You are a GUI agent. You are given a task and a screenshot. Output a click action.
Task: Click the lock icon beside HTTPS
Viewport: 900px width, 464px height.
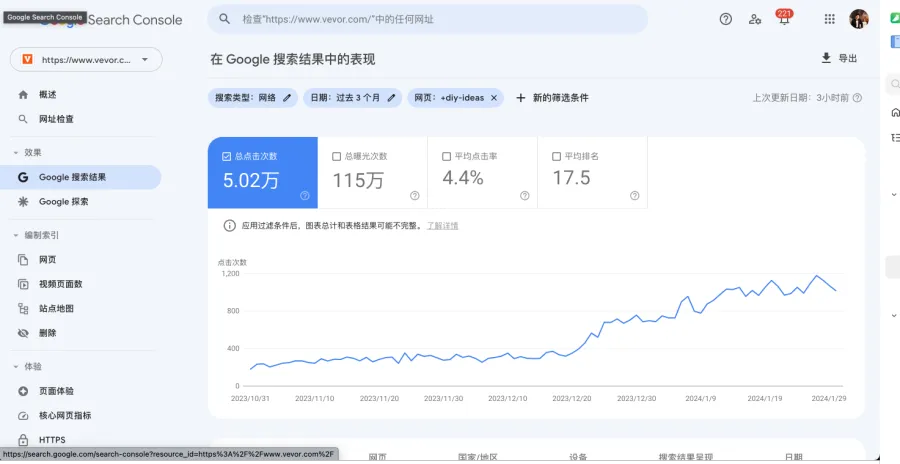(23, 440)
